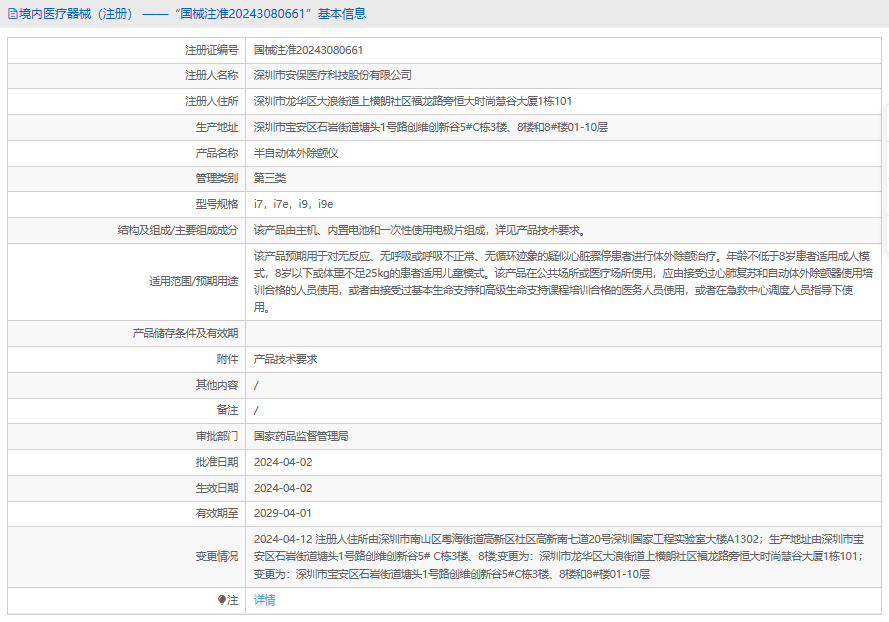The width and height of the screenshot is (889, 622).
Task: Click the 型号规格 label
Action: (x=217, y=204)
